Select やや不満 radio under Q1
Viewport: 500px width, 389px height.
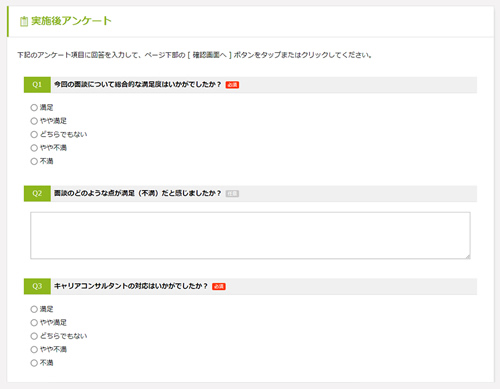(34, 148)
